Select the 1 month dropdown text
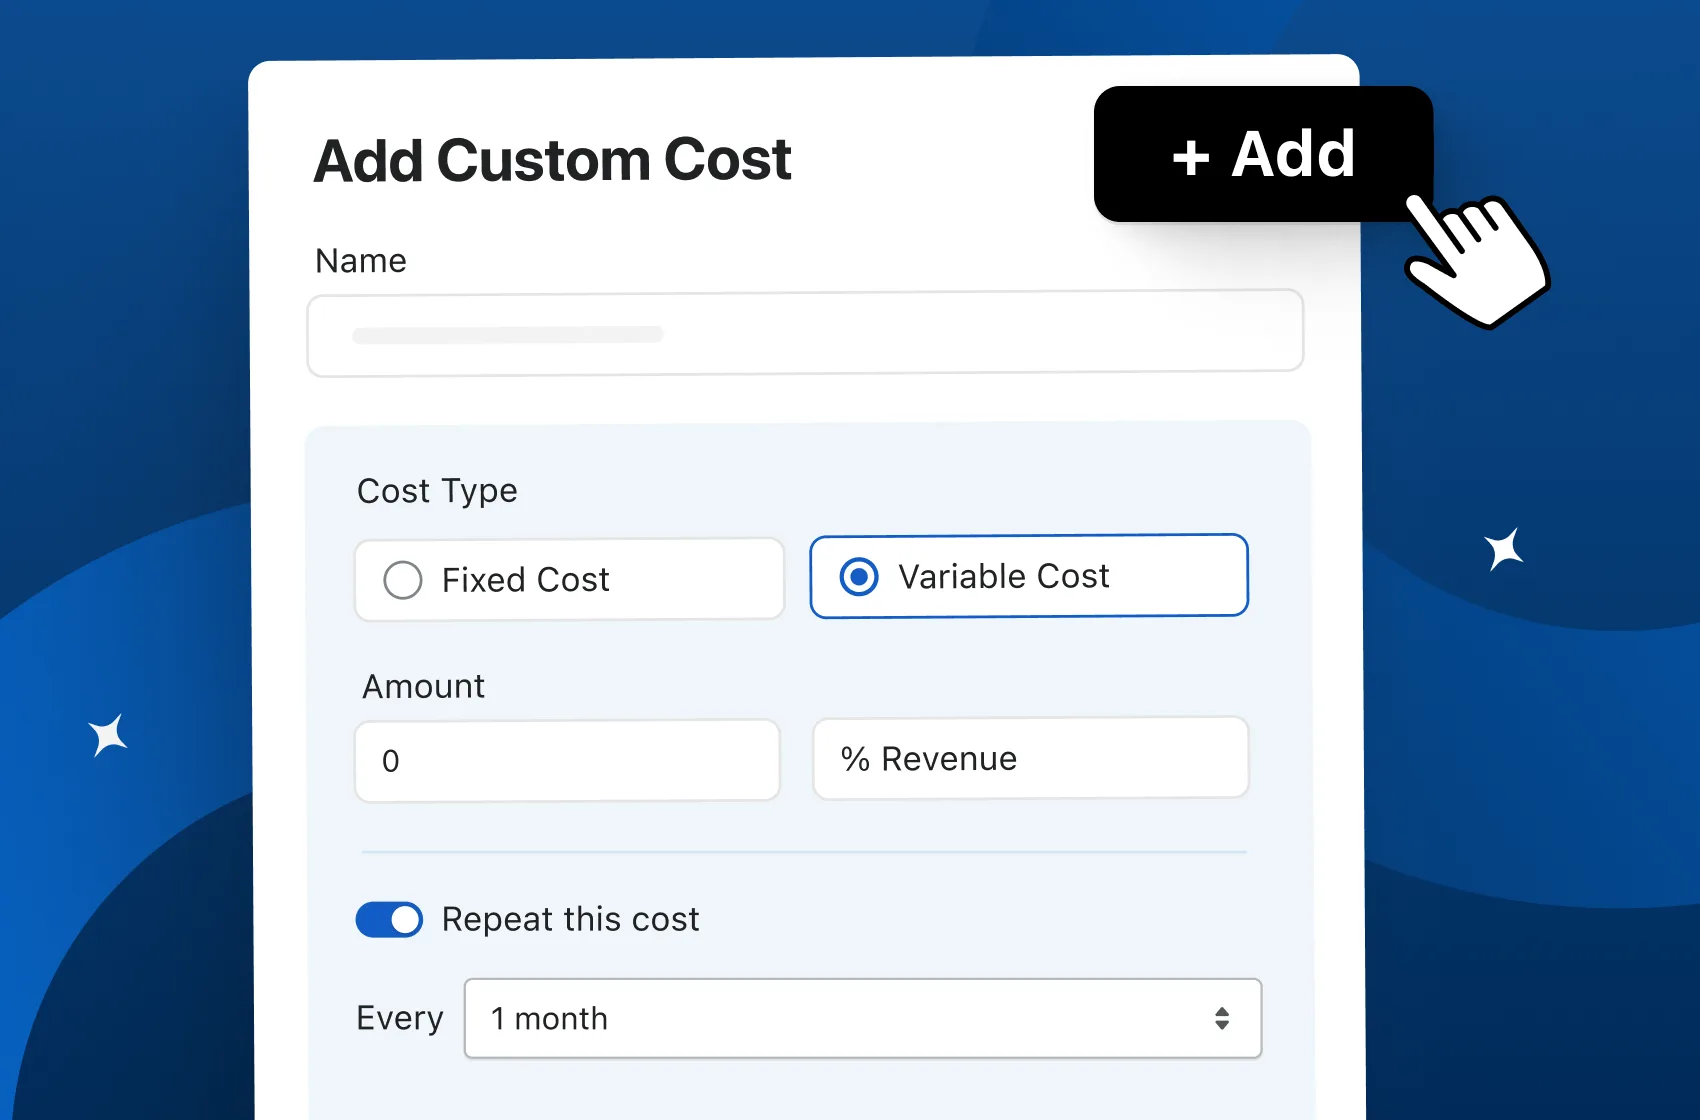This screenshot has width=1700, height=1120. [x=548, y=1019]
